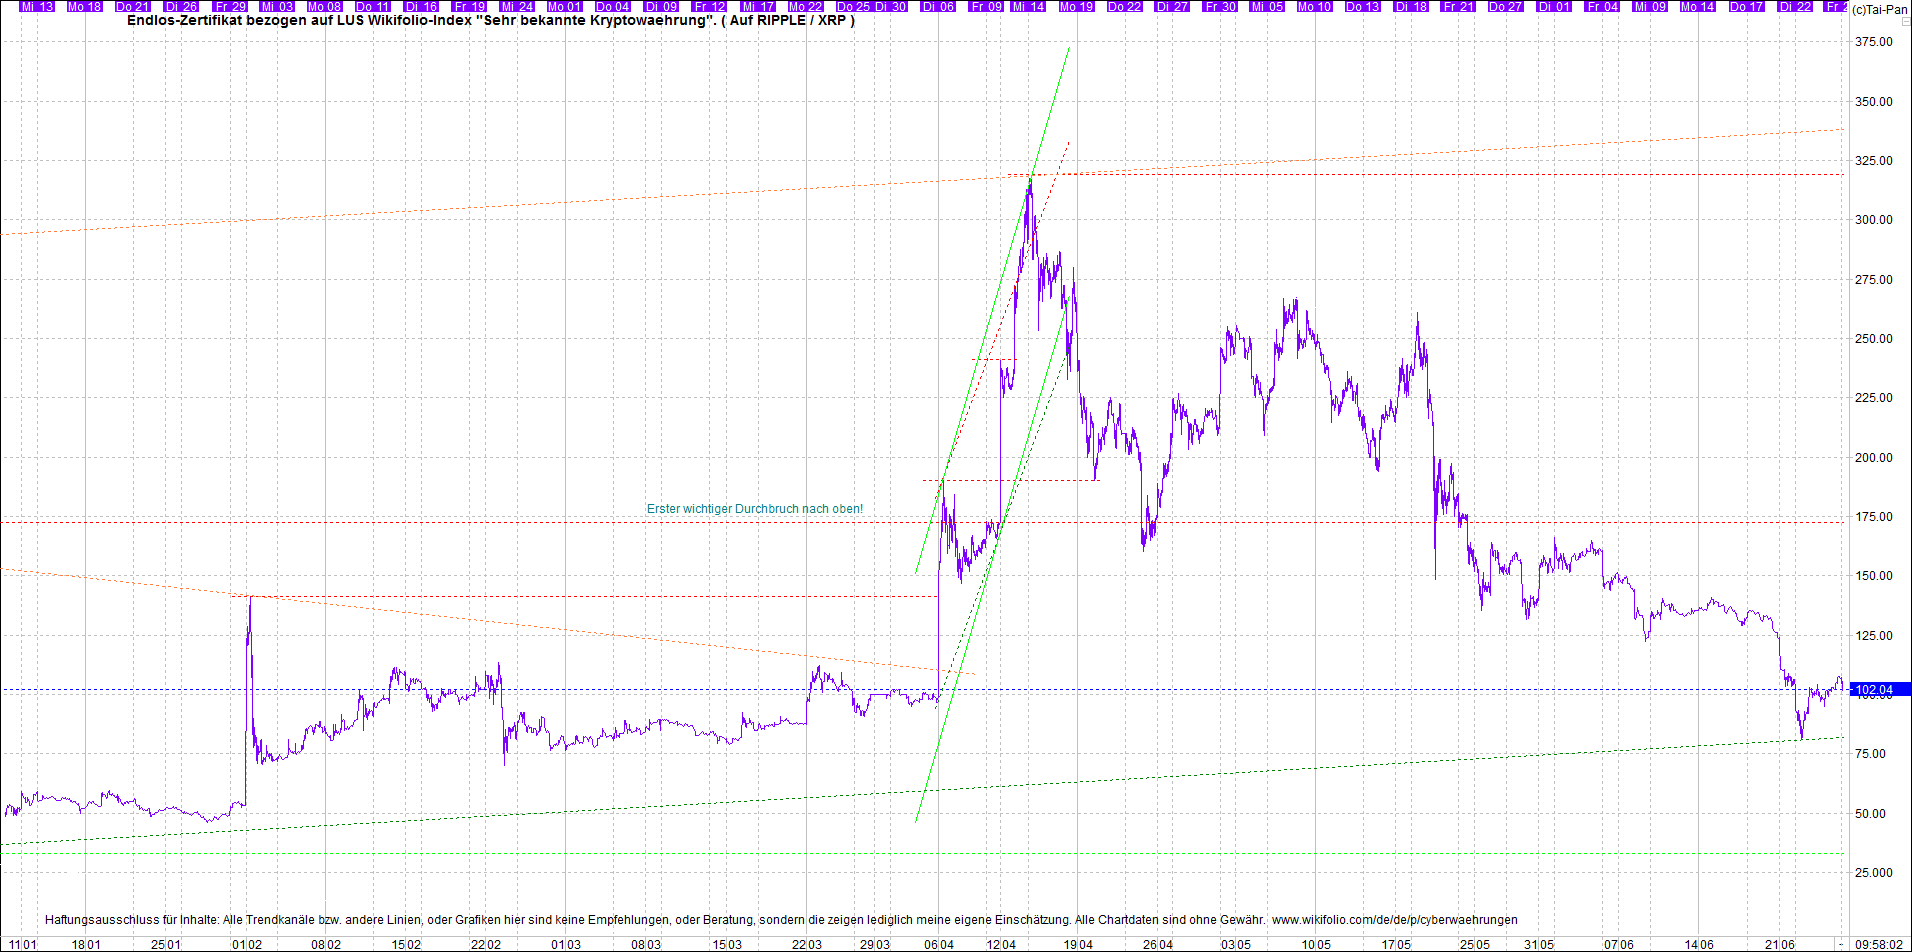Click the 'Mi 13' date header
This screenshot has height=952, width=1912.
coord(37,6)
